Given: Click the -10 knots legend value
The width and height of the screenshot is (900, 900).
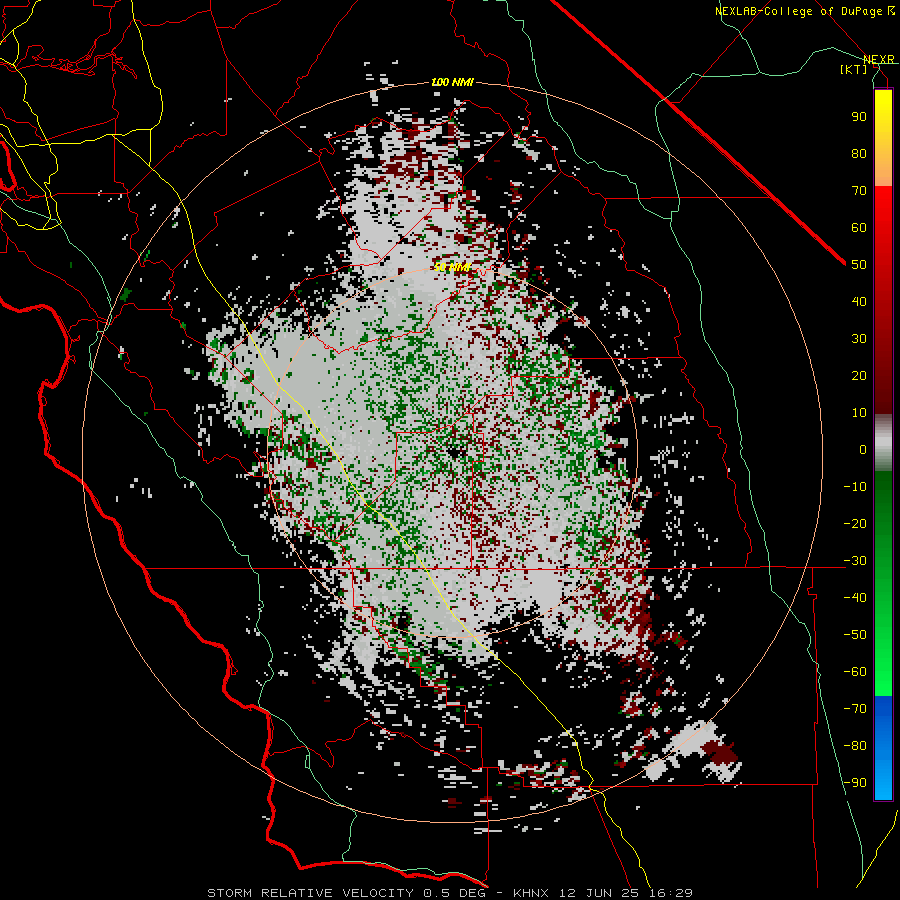Looking at the screenshot, I should coord(855,487).
